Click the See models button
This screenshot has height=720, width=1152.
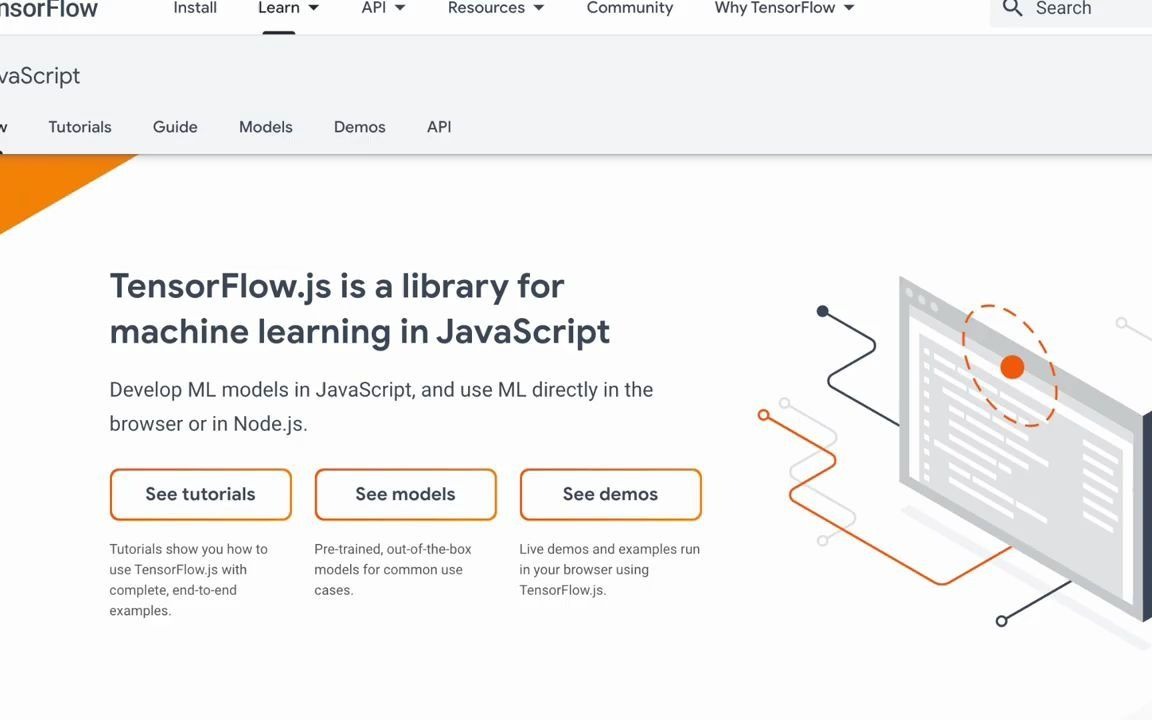pyautogui.click(x=405, y=494)
